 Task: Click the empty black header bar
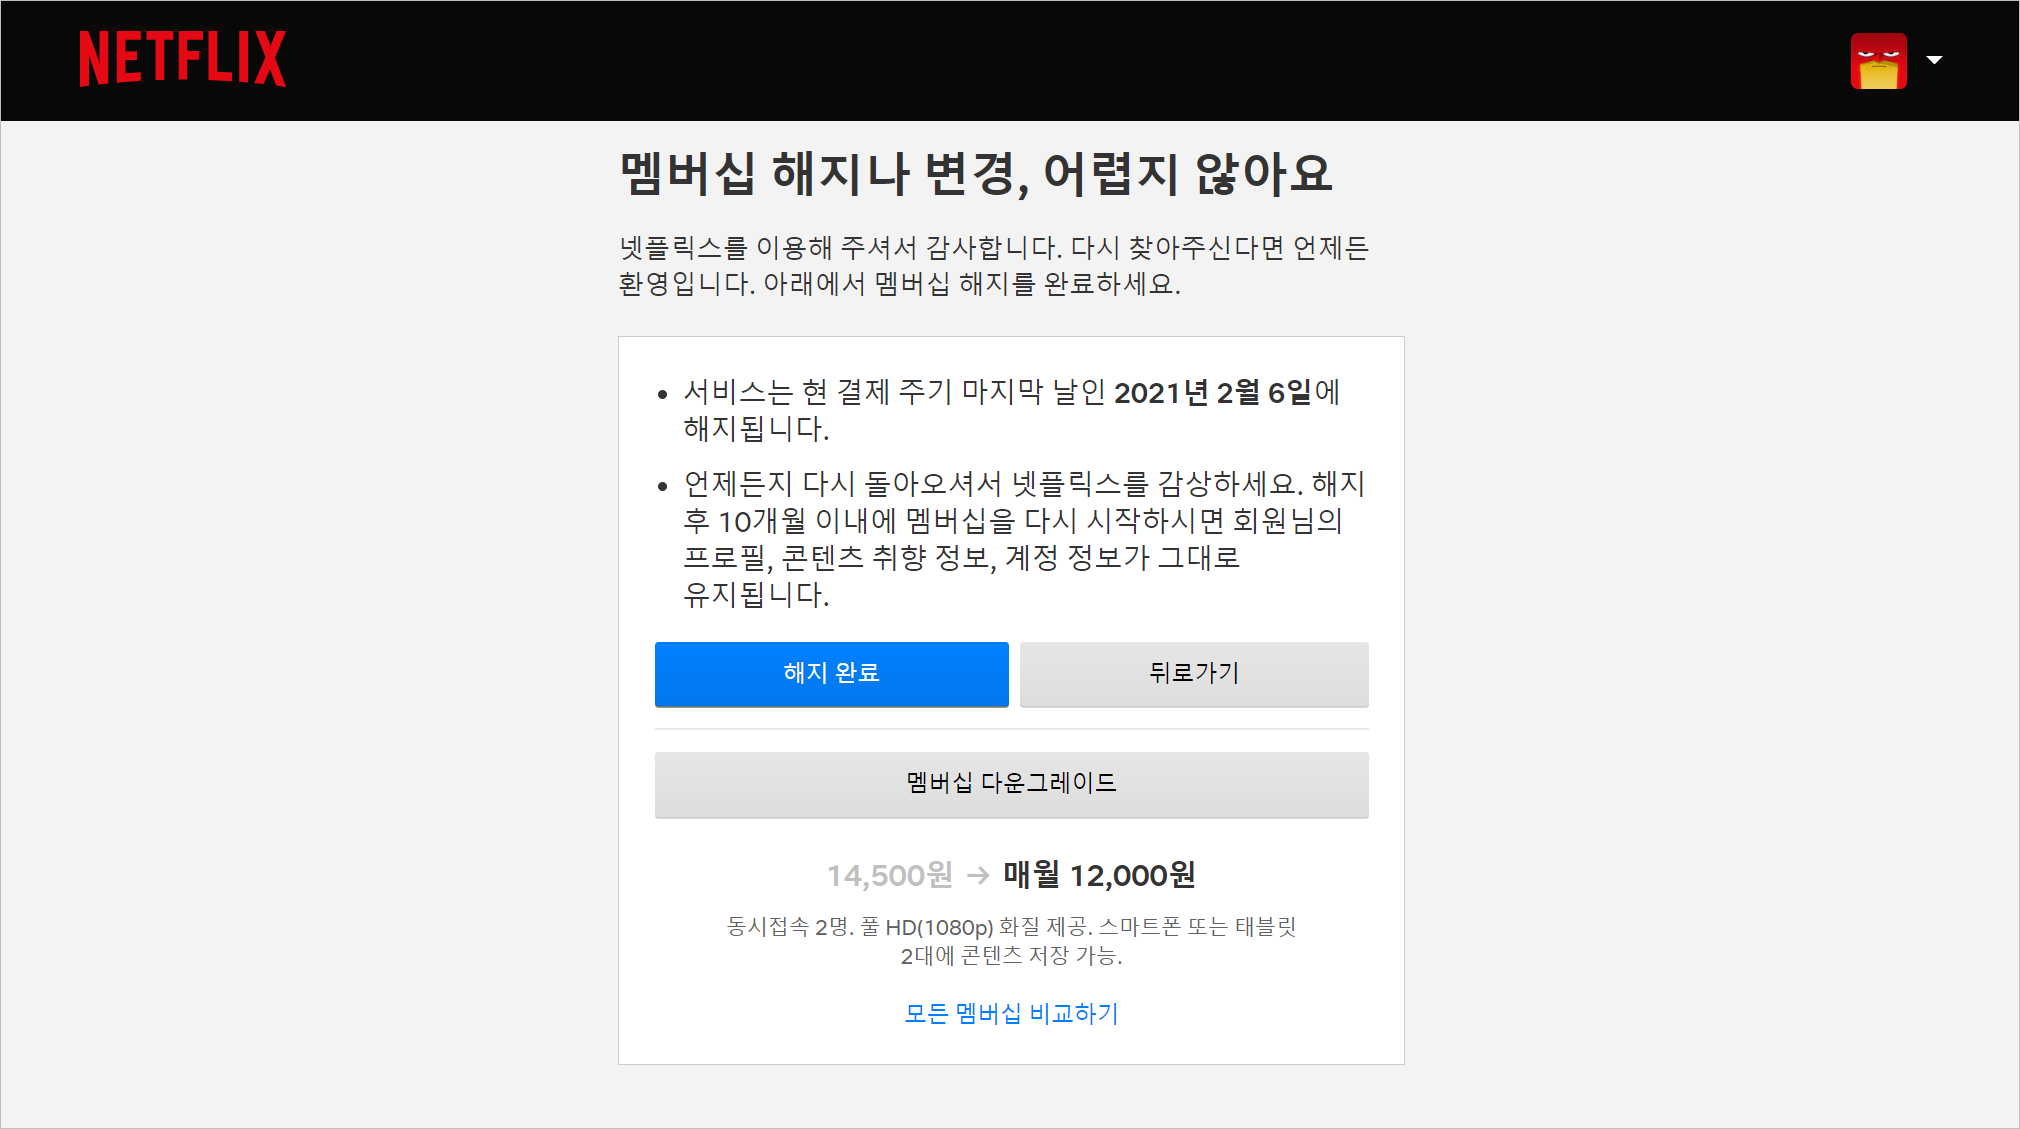click(x=1000, y=60)
